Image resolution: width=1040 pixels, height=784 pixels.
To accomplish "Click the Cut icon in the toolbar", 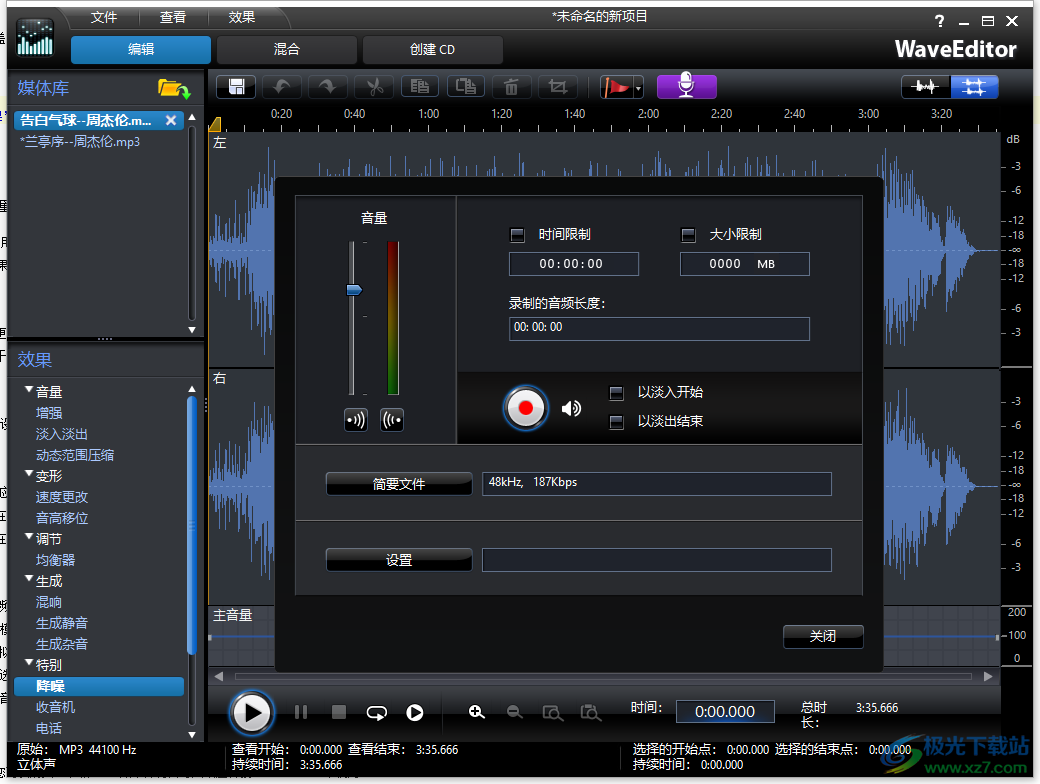I will coord(373,86).
